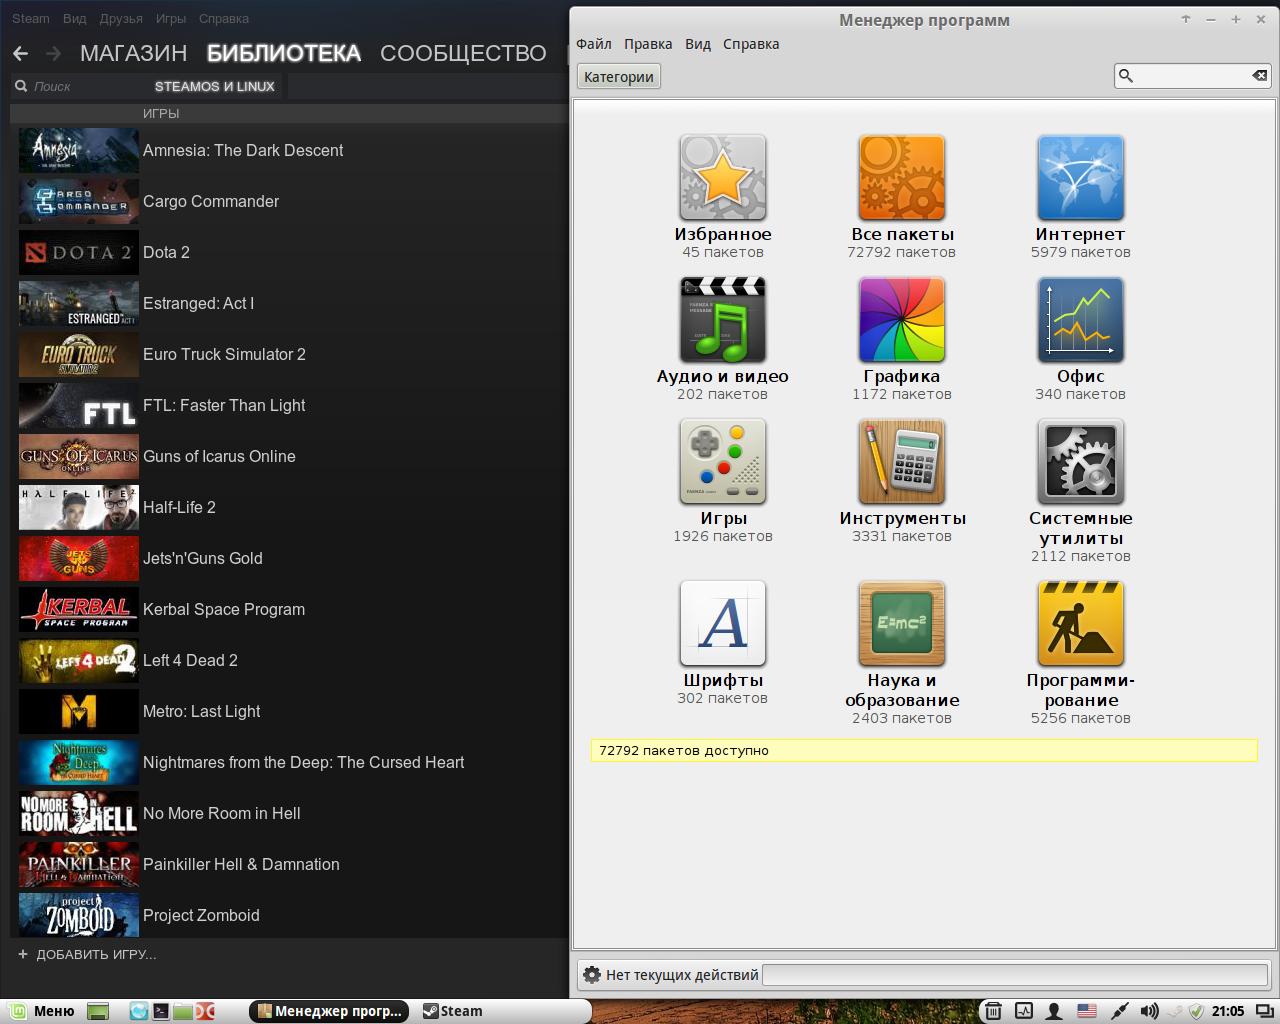Select the Left 4 Dead 2 thumbnail
Image resolution: width=1280 pixels, height=1024 pixels.
(79, 661)
